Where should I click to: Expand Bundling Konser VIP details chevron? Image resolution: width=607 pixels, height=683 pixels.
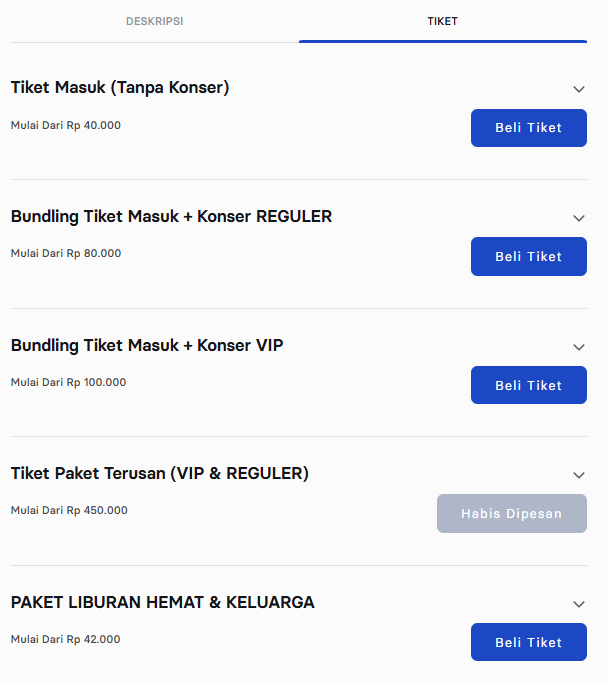(578, 347)
